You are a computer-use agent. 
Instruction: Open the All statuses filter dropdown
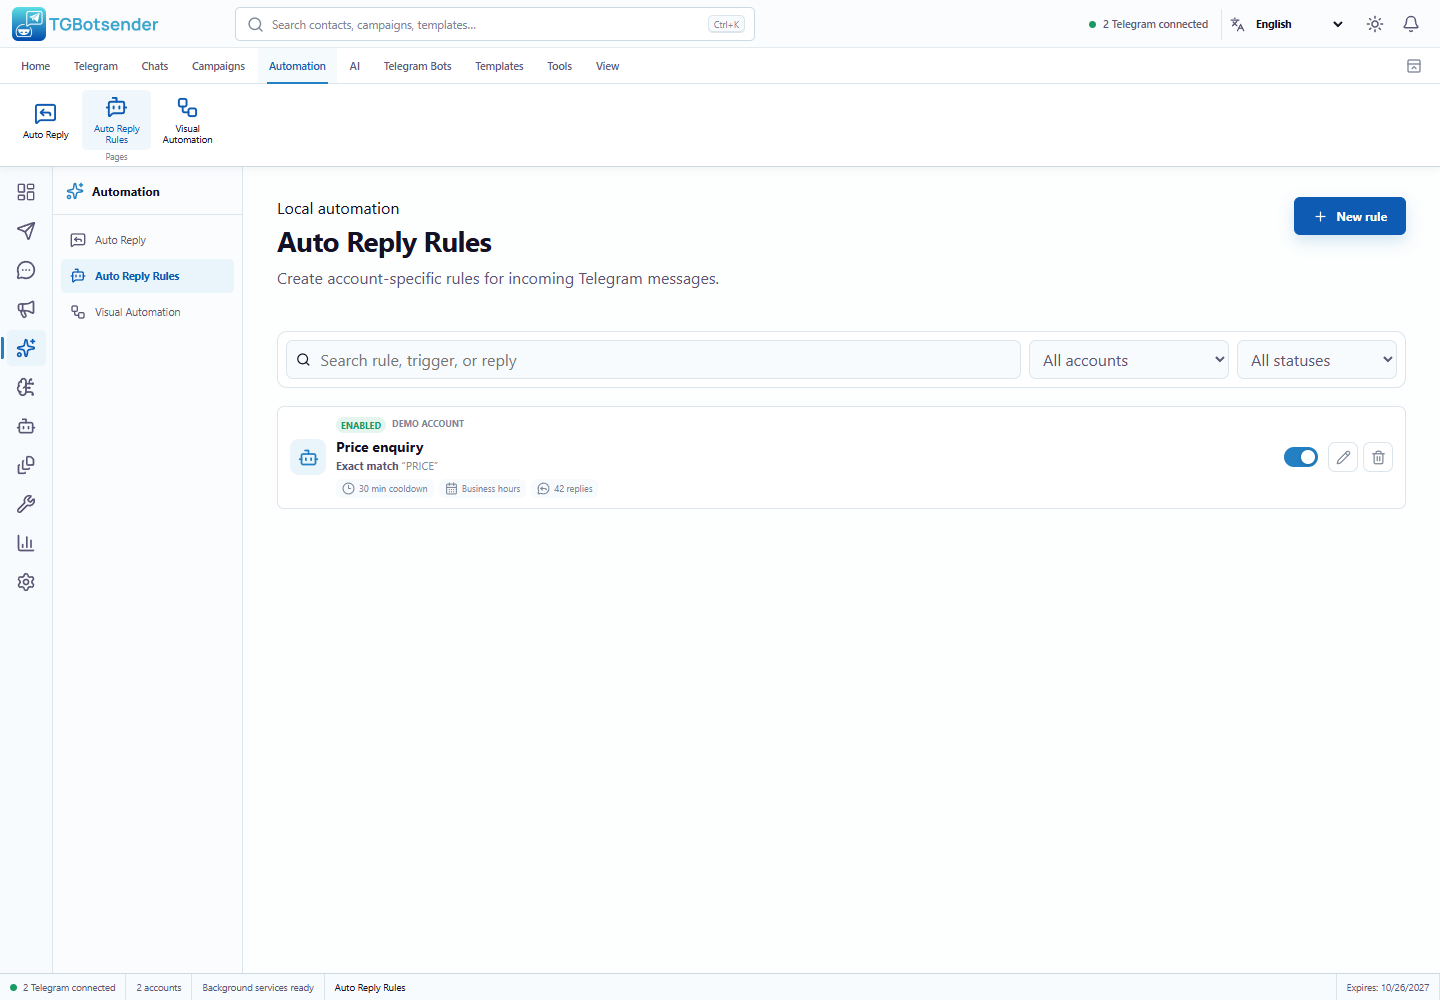pos(1317,360)
